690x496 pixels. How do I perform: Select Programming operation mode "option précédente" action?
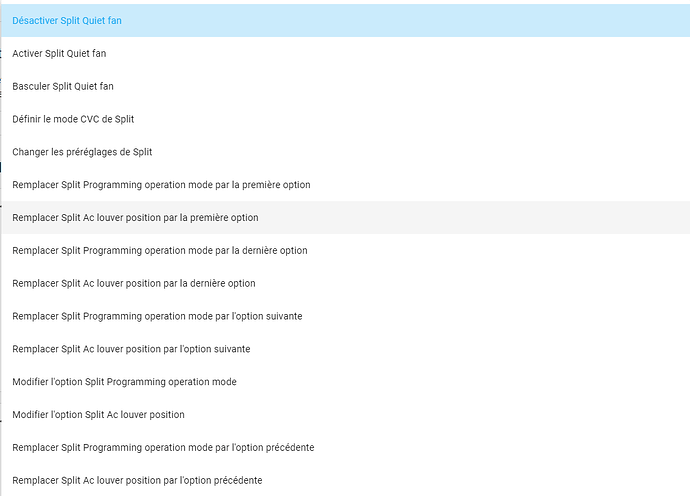point(163,447)
